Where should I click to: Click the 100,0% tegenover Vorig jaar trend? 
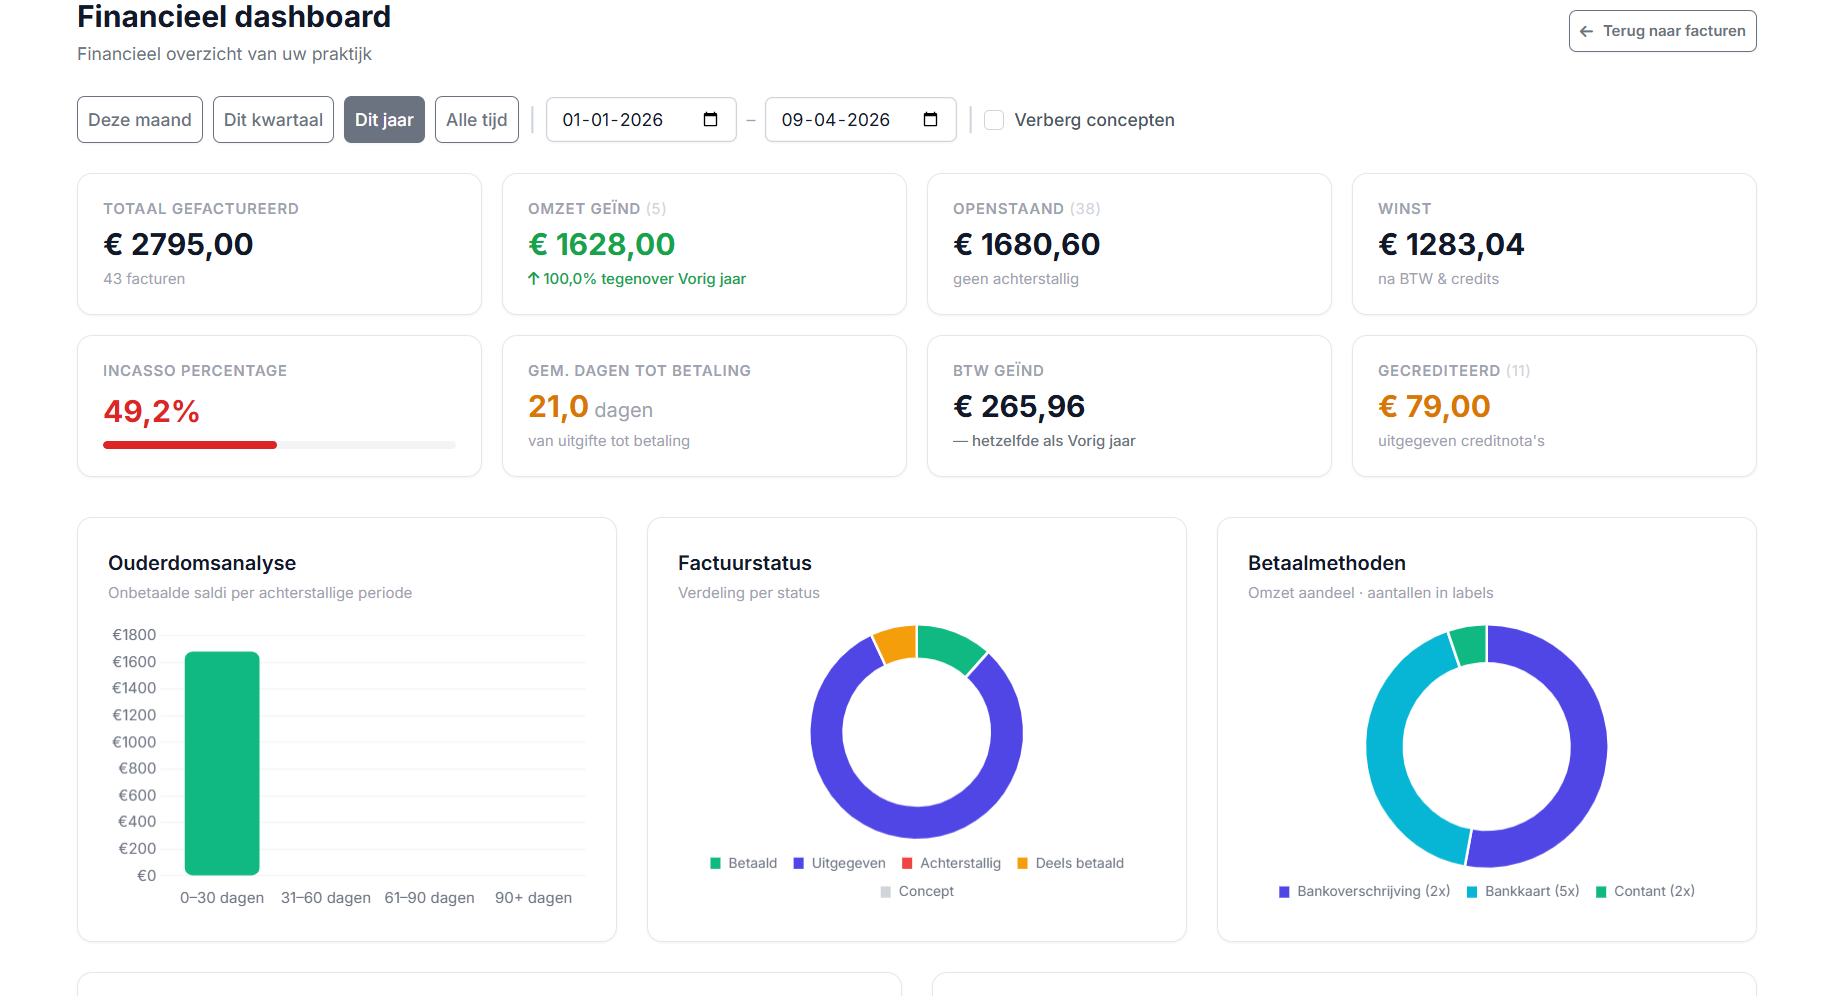[637, 279]
